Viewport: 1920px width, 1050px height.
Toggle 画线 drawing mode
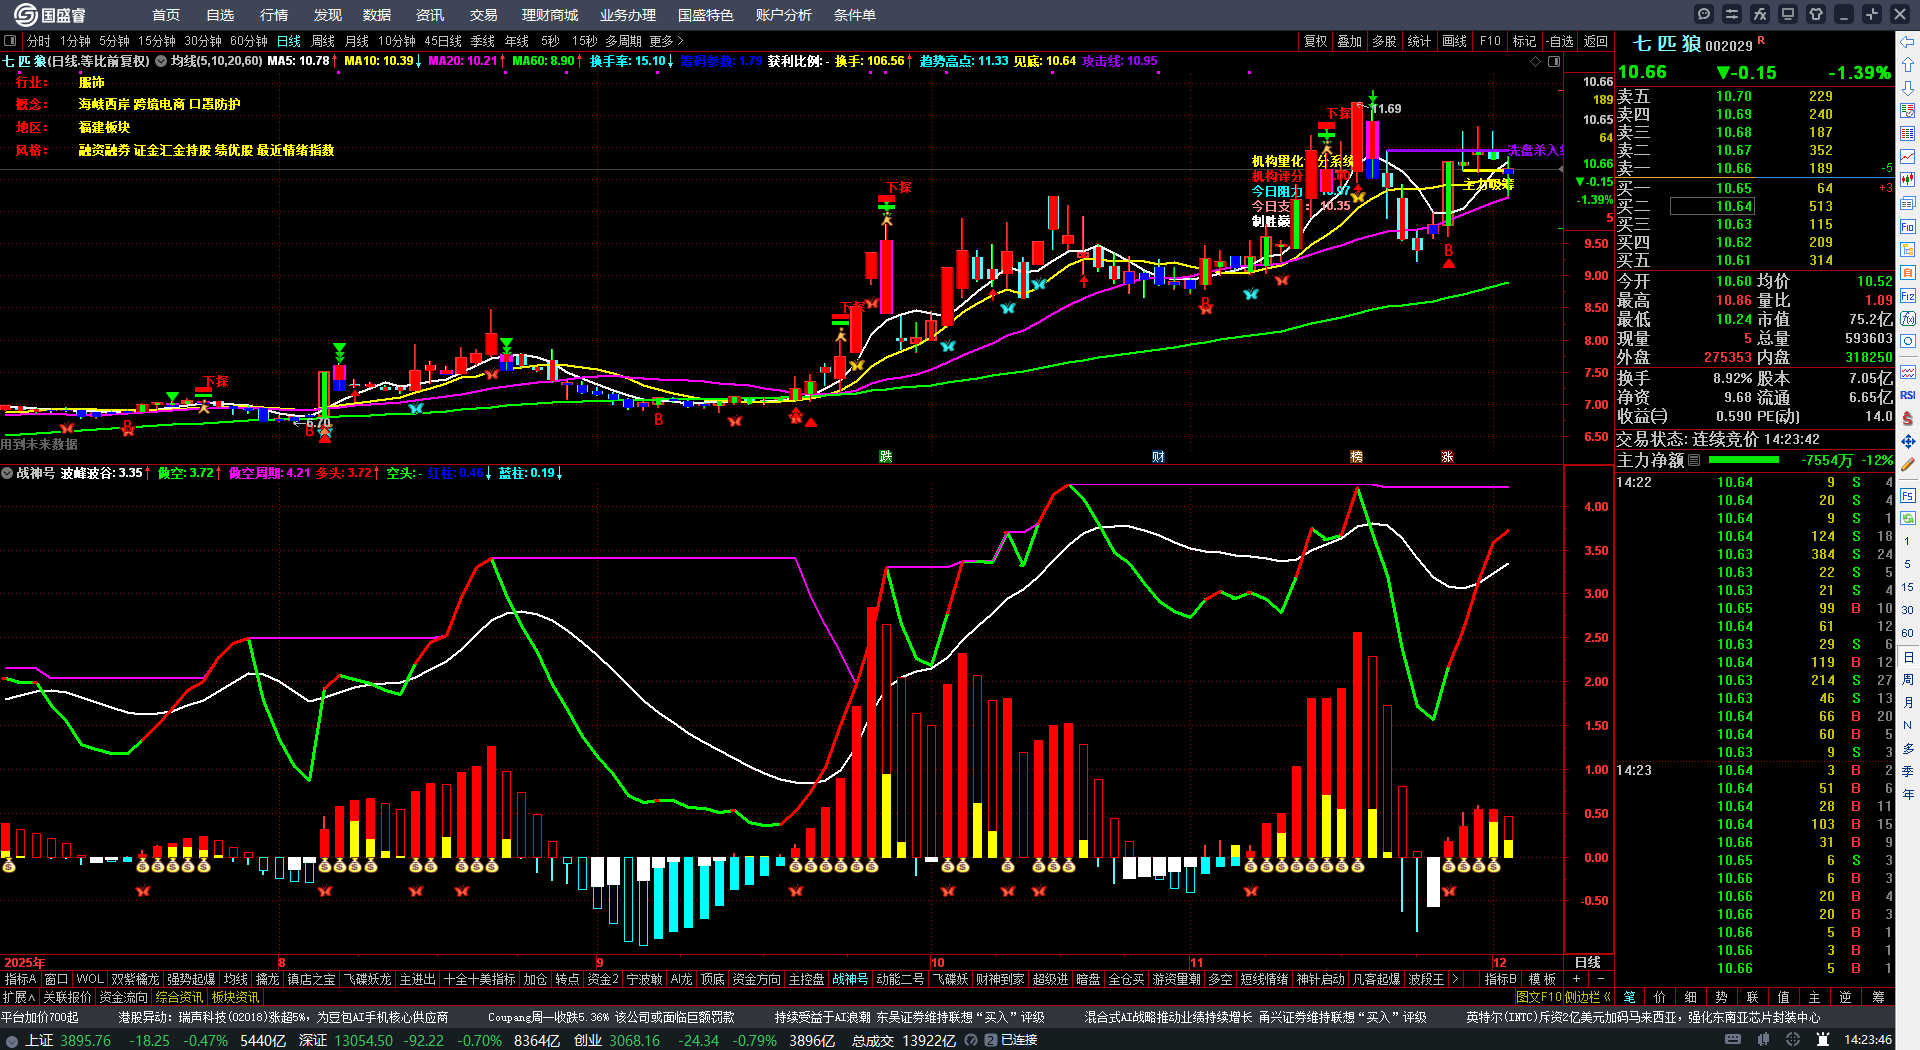pos(1454,41)
